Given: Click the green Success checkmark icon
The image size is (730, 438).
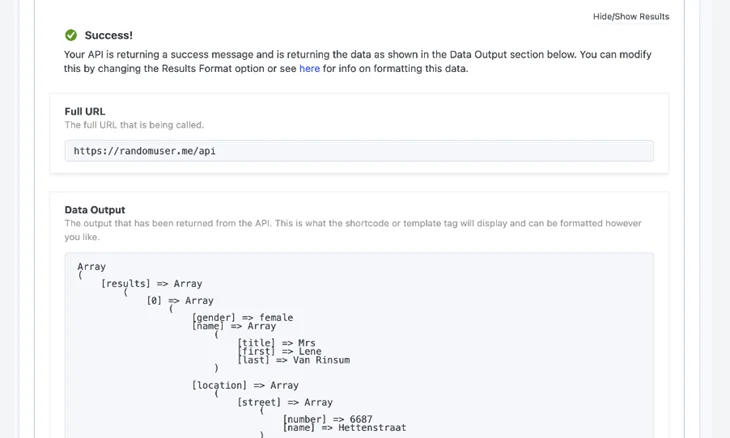Looking at the screenshot, I should (71, 35).
